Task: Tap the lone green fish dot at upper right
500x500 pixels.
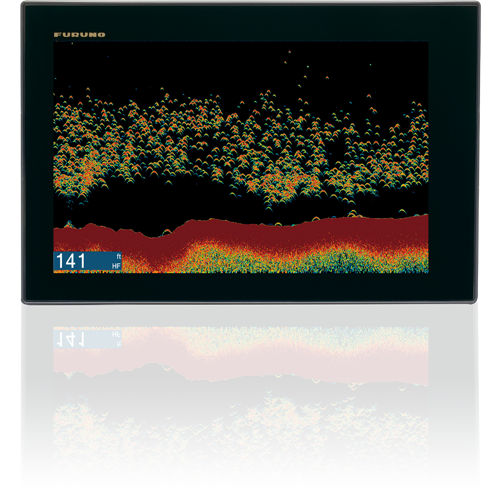Action: click(370, 64)
